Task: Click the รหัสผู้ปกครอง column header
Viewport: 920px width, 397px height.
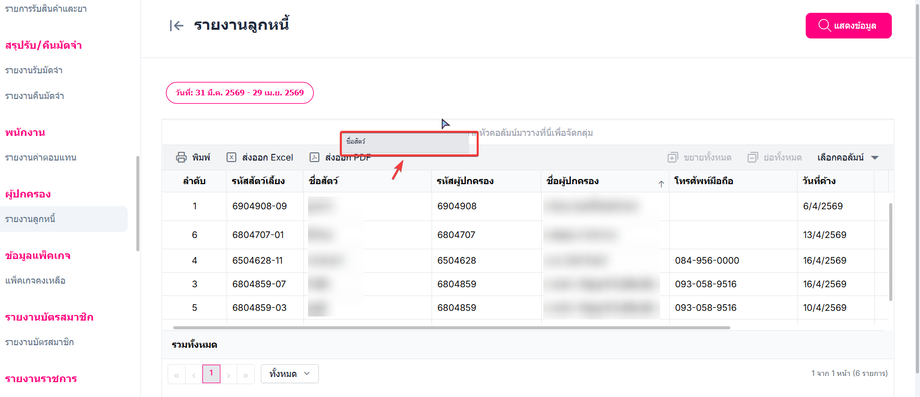Action: tap(486, 182)
